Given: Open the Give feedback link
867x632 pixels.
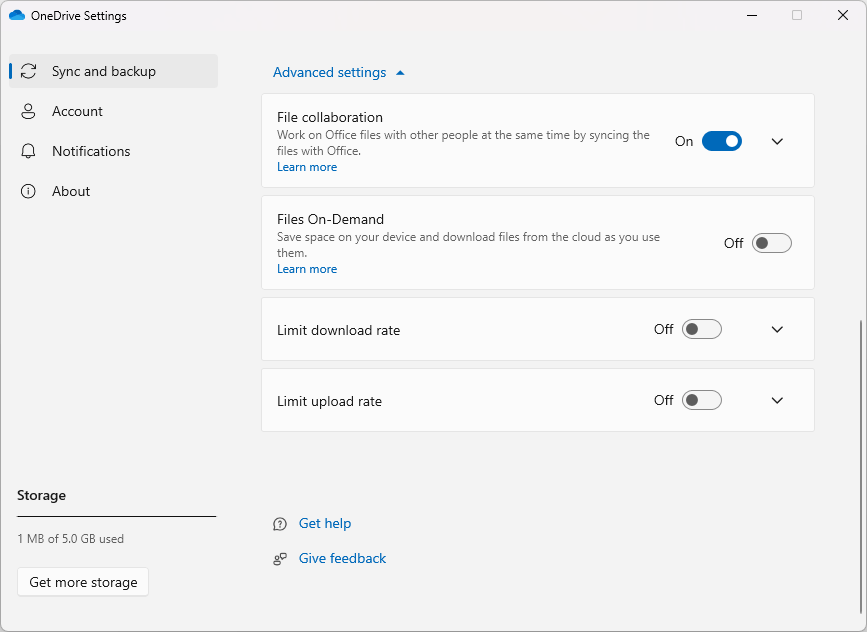Looking at the screenshot, I should point(342,558).
